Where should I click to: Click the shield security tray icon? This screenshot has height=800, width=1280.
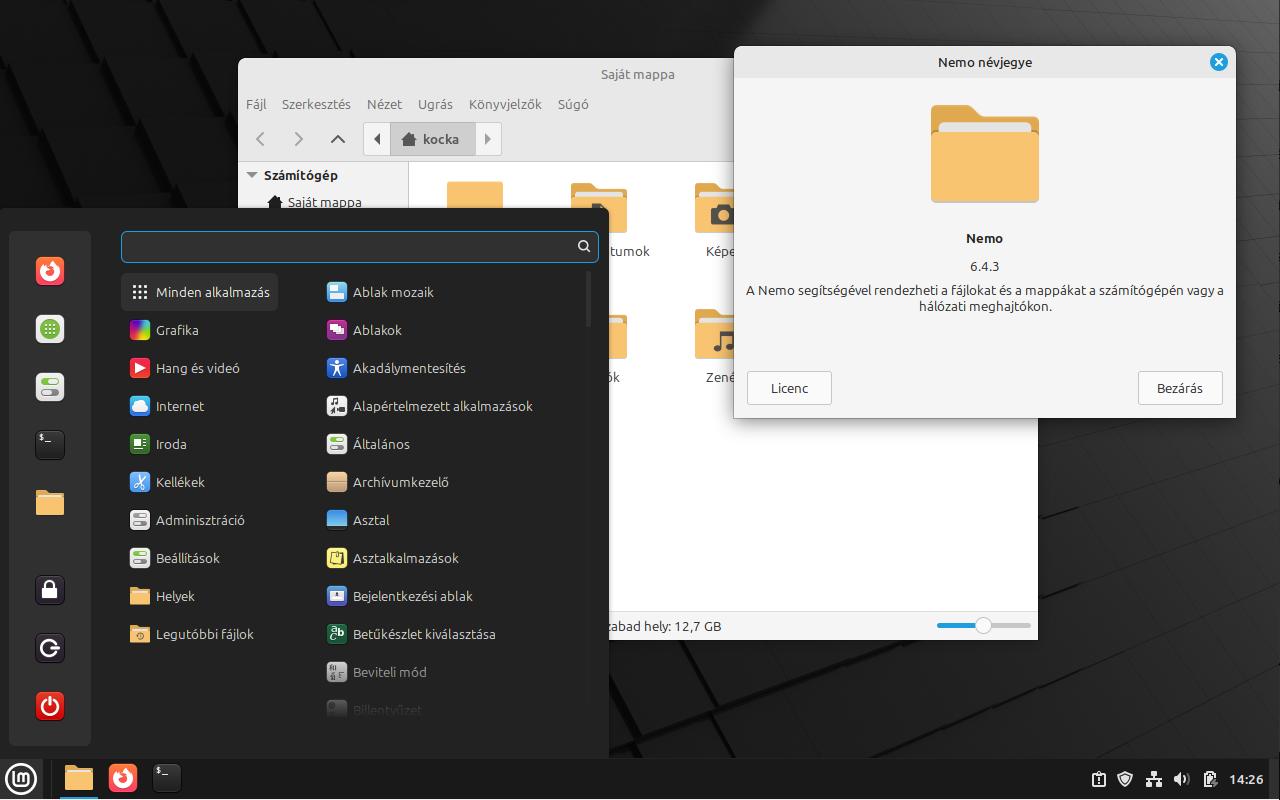(1125, 779)
